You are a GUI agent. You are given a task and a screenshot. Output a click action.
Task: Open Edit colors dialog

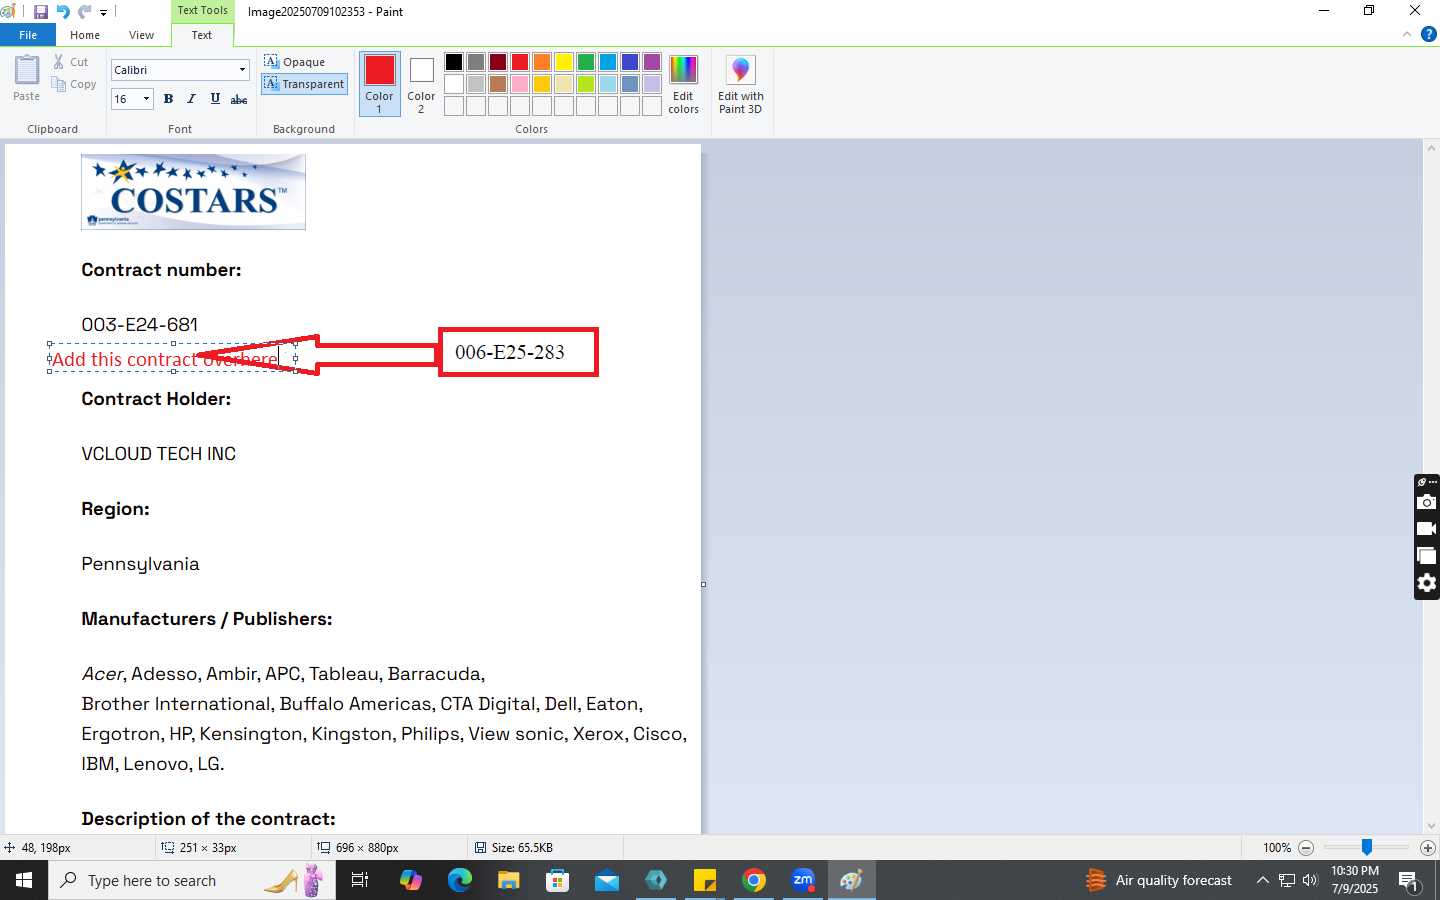point(683,84)
